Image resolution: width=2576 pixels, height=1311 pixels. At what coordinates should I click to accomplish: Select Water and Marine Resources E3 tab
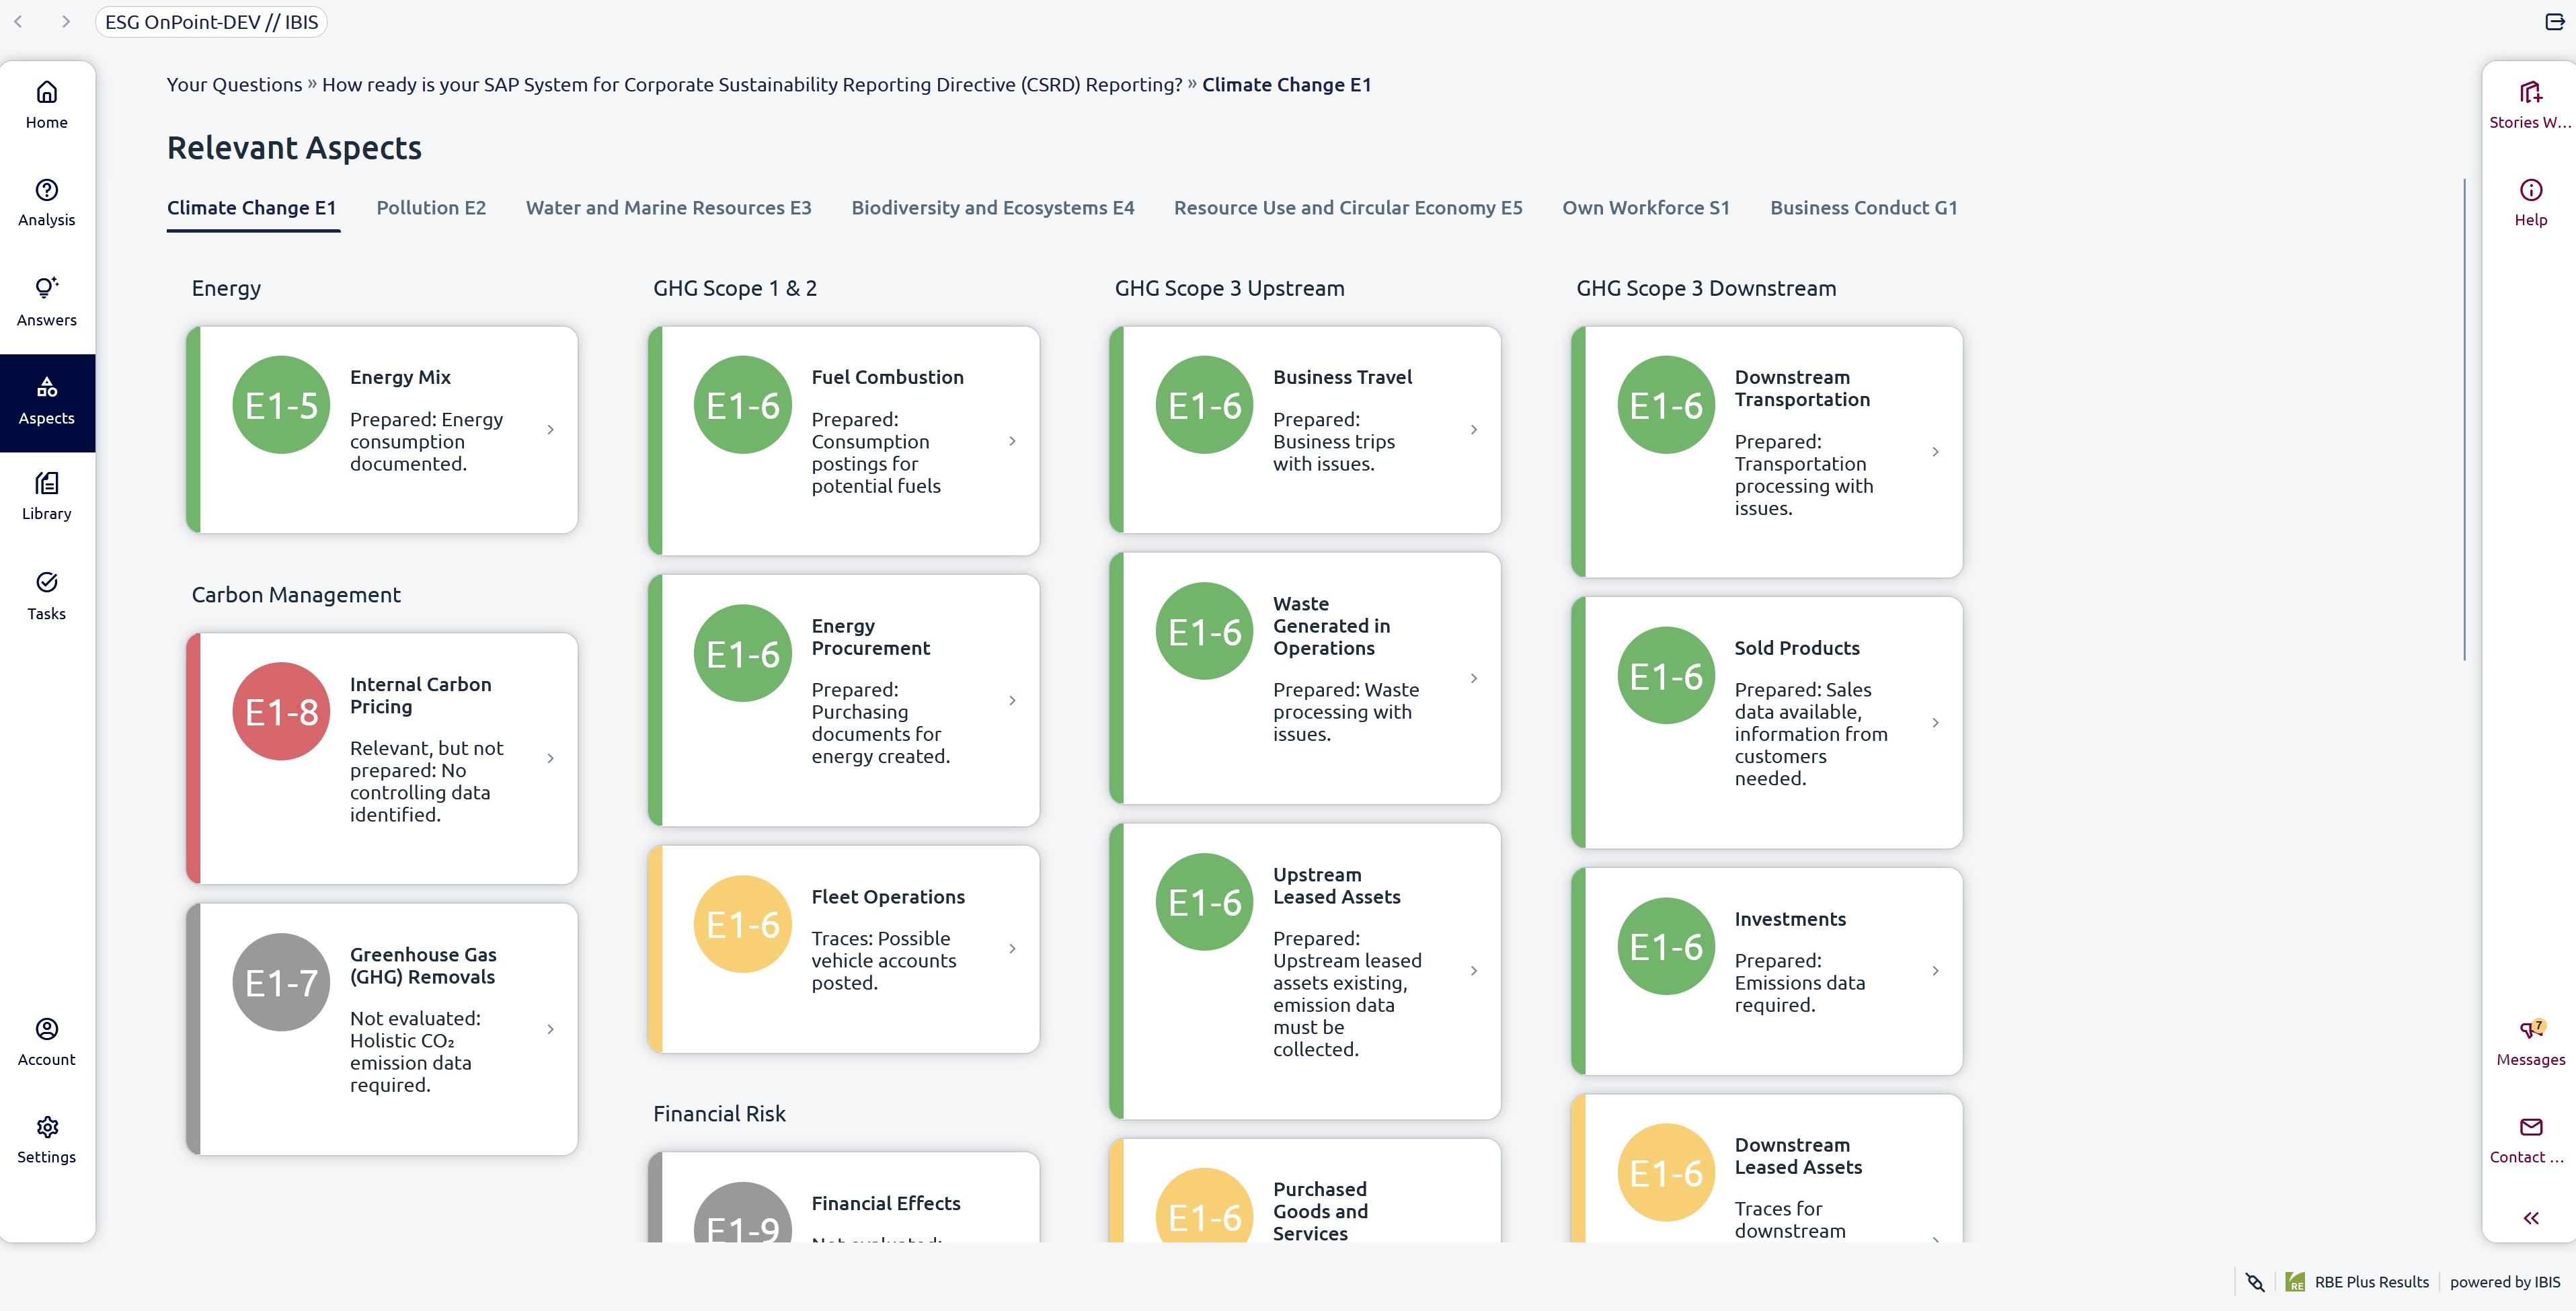tap(668, 207)
